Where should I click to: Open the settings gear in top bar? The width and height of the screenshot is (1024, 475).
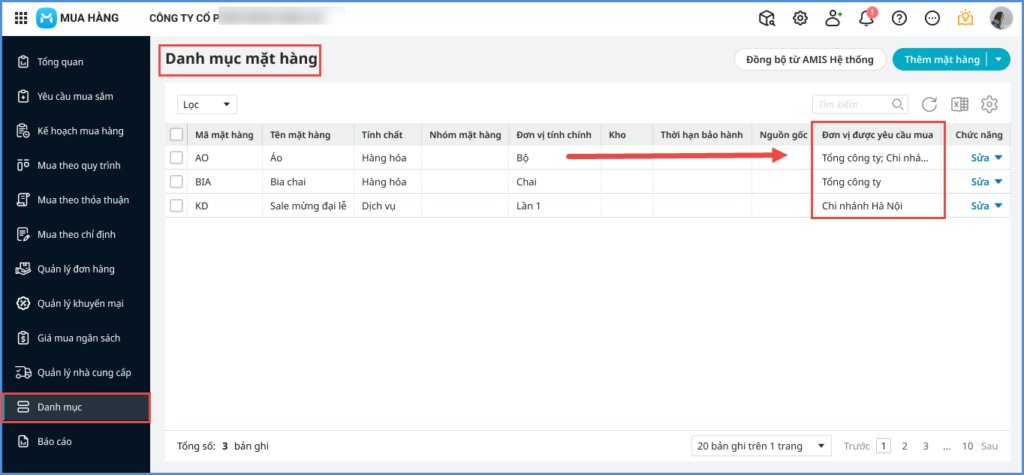pyautogui.click(x=800, y=18)
